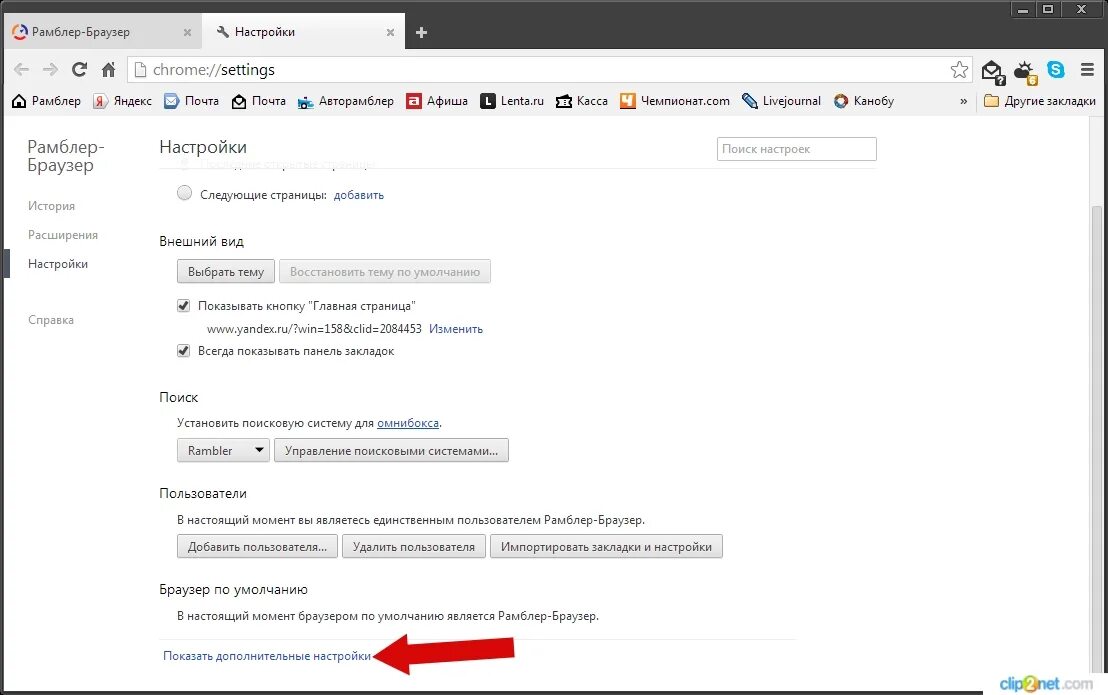The width and height of the screenshot is (1108, 695).
Task: Open the first Почта bookmark with blue icon
Action: pyautogui.click(x=191, y=101)
